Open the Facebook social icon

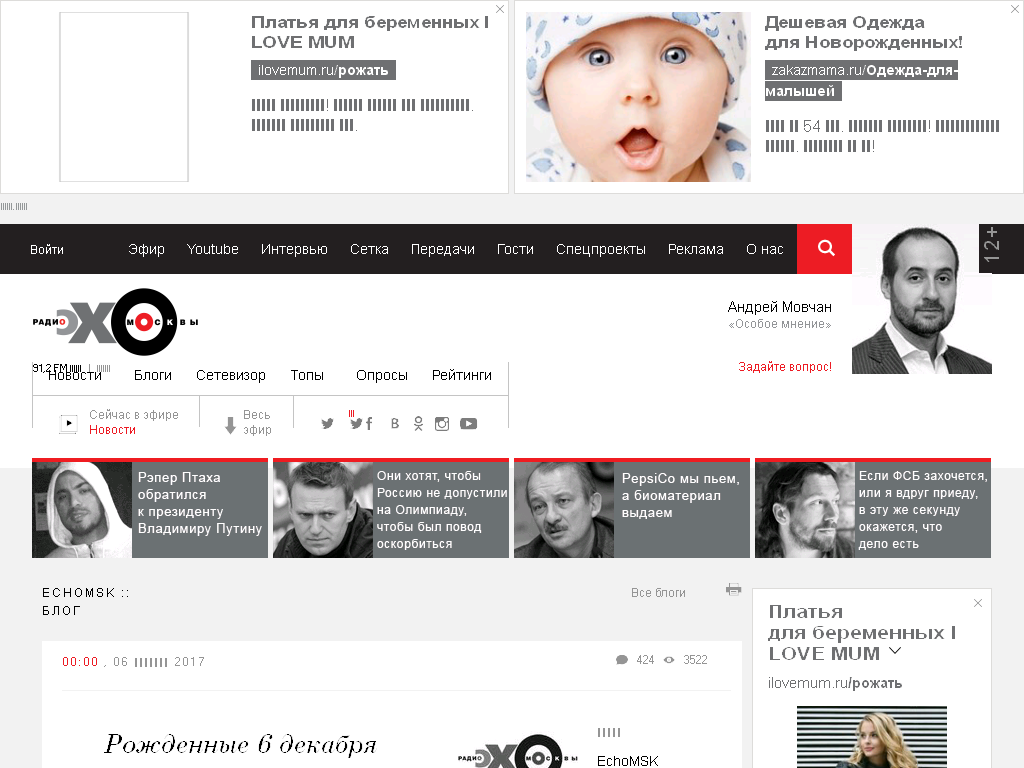(x=369, y=424)
